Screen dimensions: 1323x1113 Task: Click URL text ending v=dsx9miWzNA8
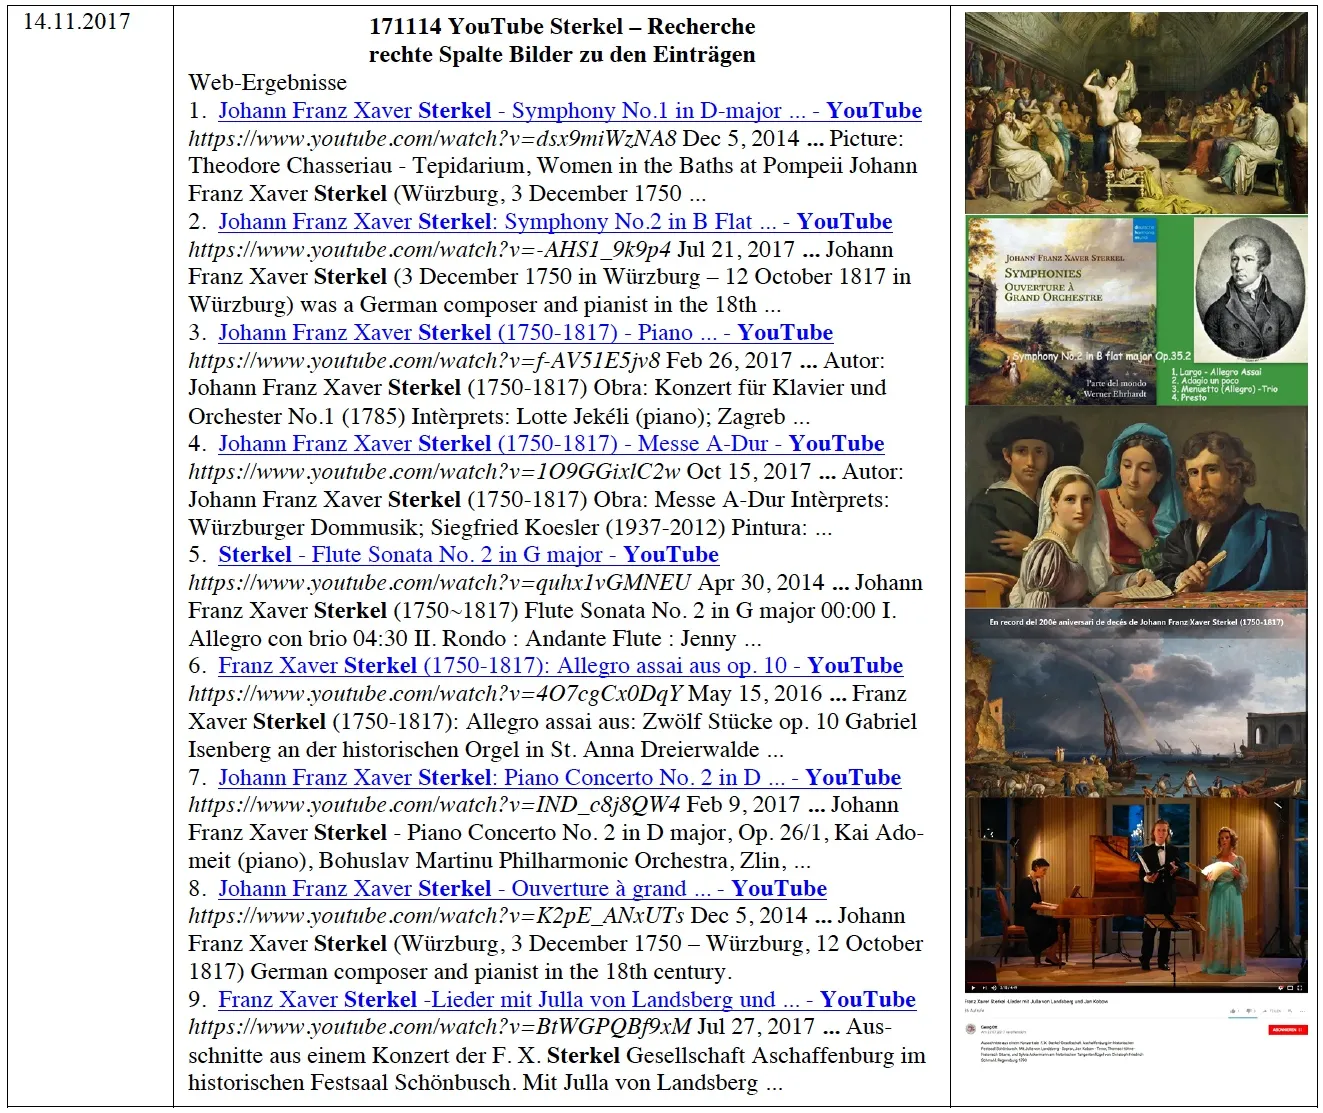point(432,138)
